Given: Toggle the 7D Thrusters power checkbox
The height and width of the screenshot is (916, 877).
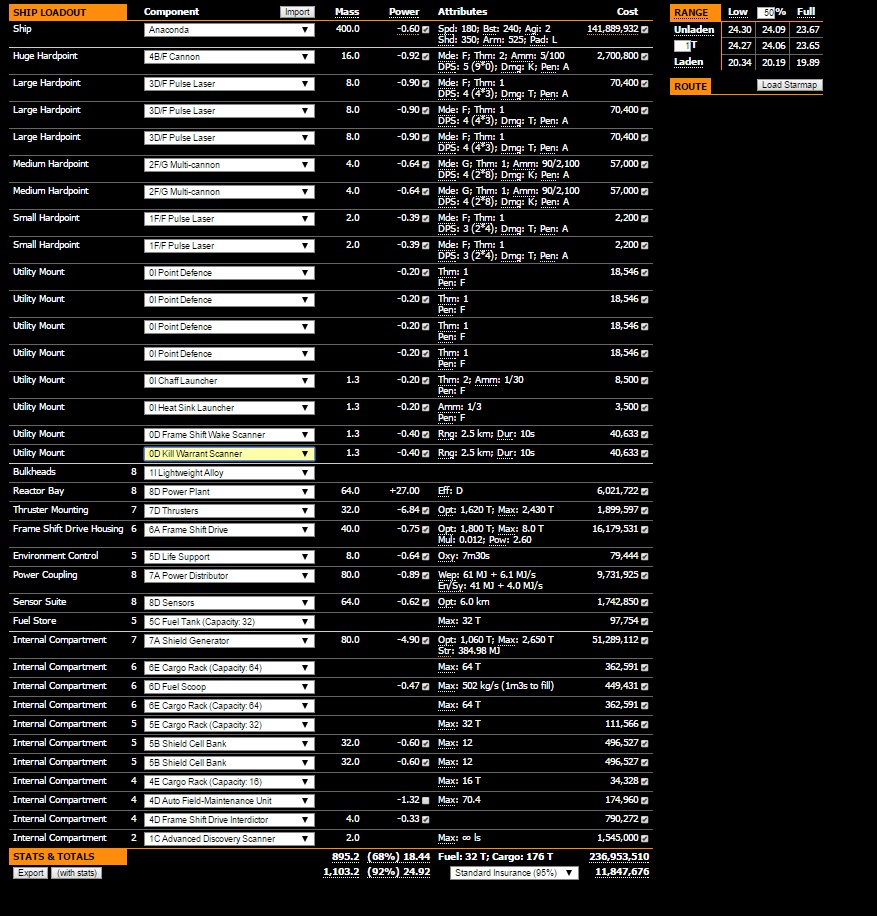Looking at the screenshot, I should tap(425, 511).
